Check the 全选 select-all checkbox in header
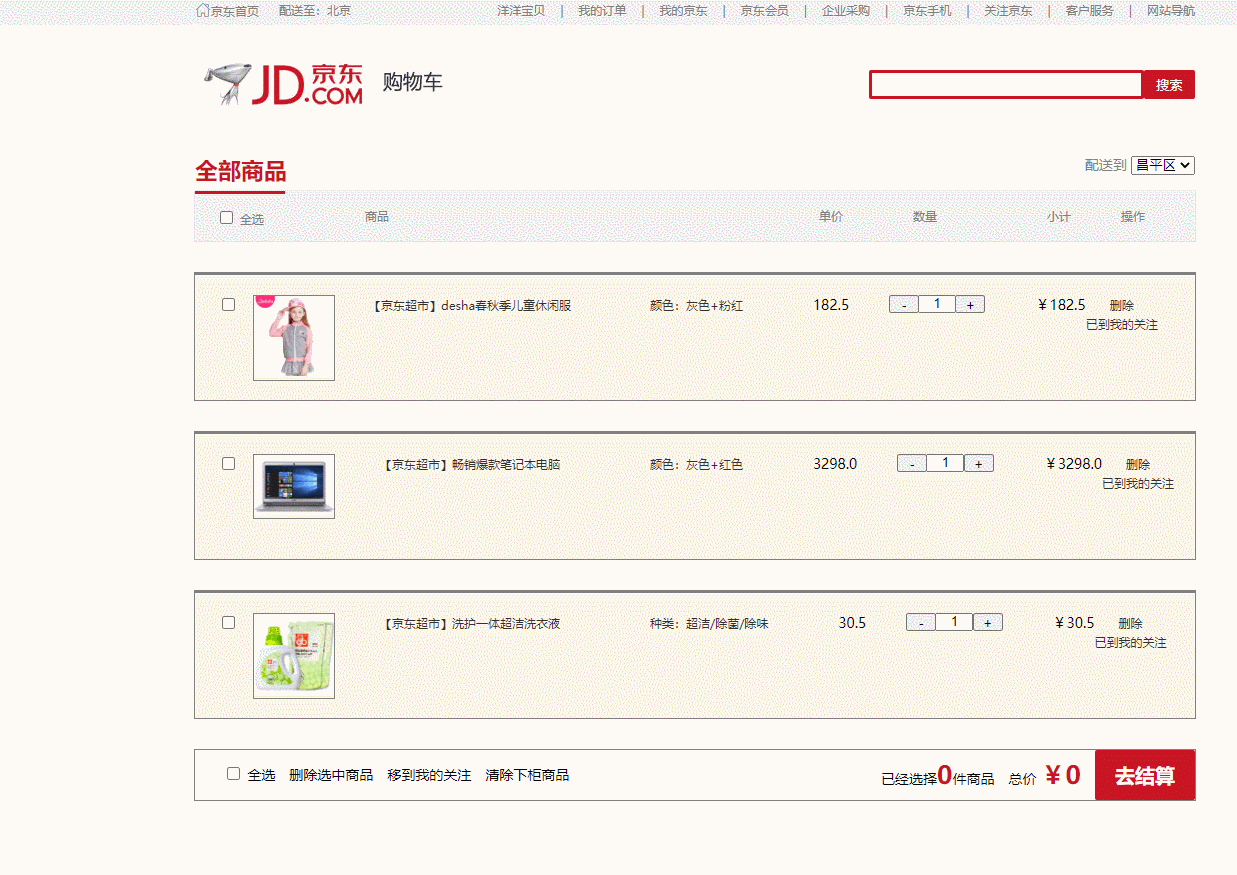Screen dimensions: 1237x875 pos(226,216)
